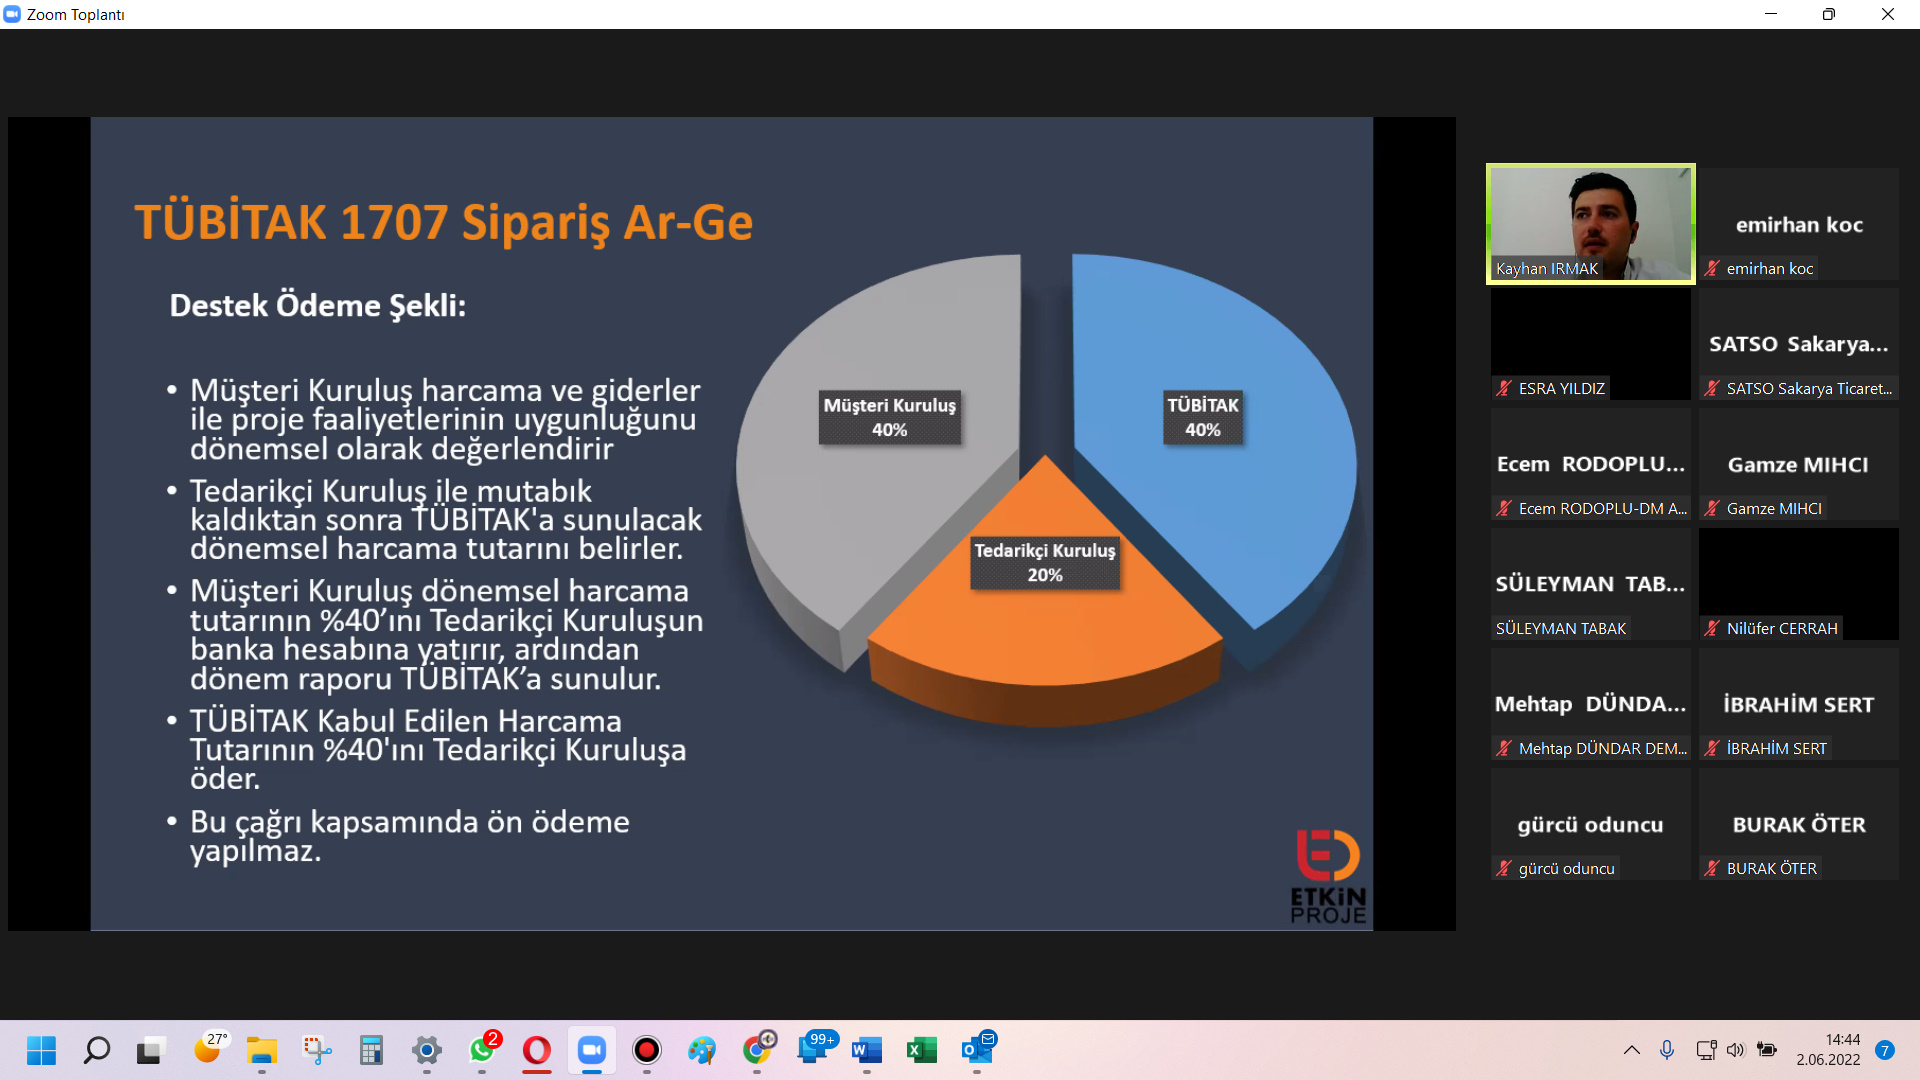Open Zoom app in the taskbar
The height and width of the screenshot is (1080, 1920).
point(591,1050)
